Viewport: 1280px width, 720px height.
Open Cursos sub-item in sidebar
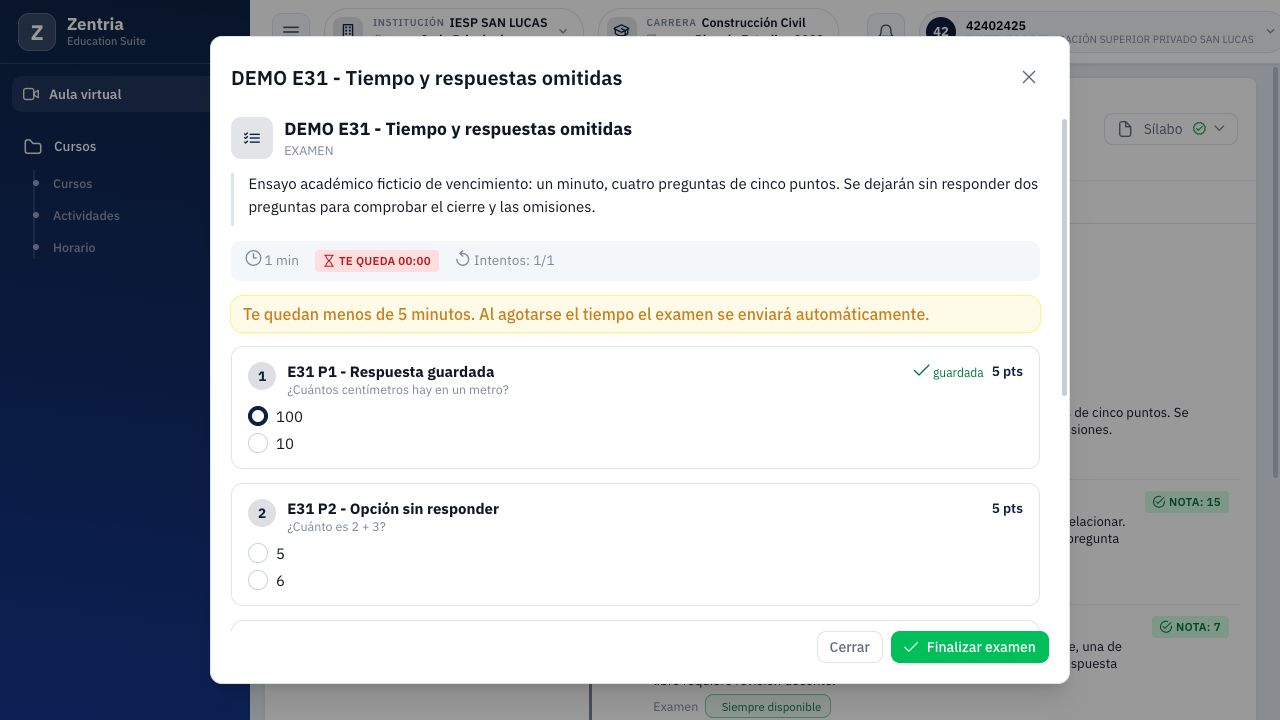(x=72, y=184)
